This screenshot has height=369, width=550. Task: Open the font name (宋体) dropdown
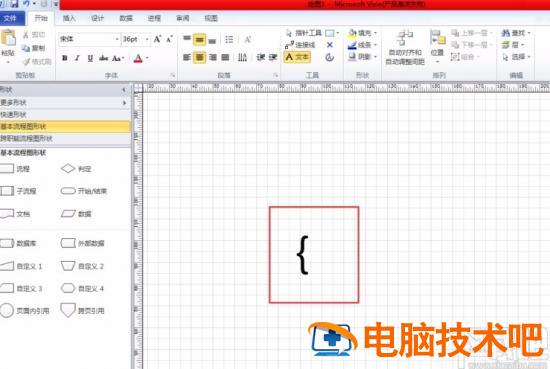click(117, 39)
